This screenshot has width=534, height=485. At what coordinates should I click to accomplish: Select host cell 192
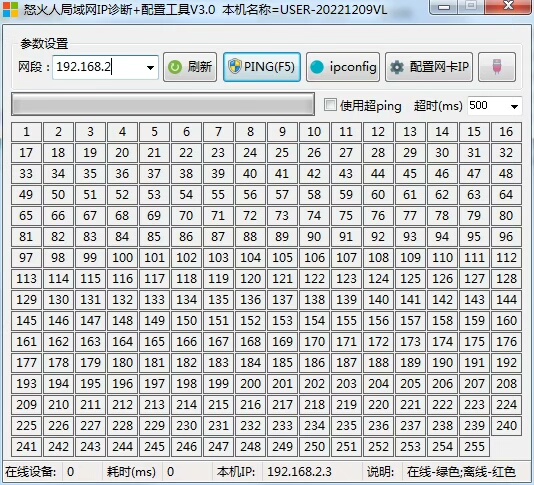[506, 363]
